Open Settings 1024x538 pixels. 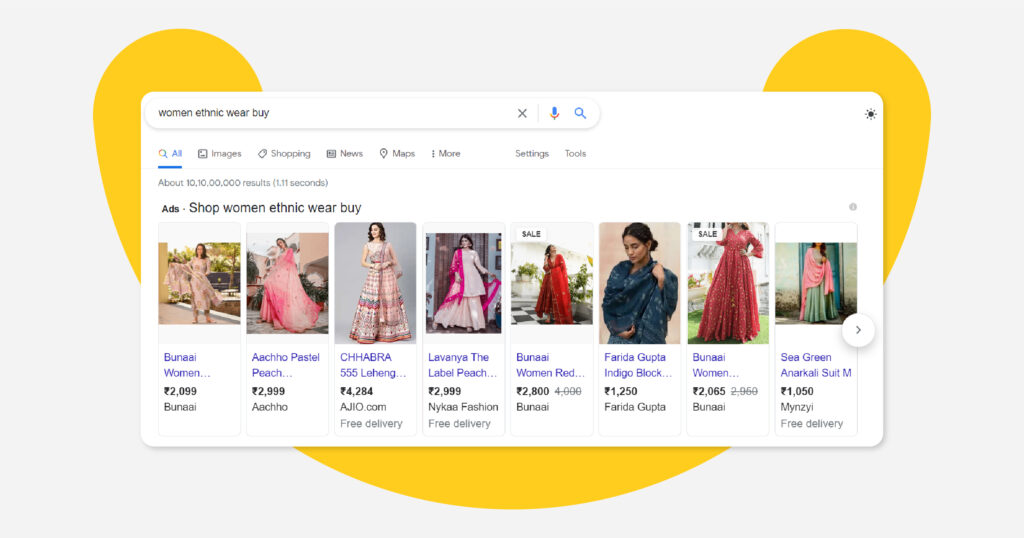point(532,153)
